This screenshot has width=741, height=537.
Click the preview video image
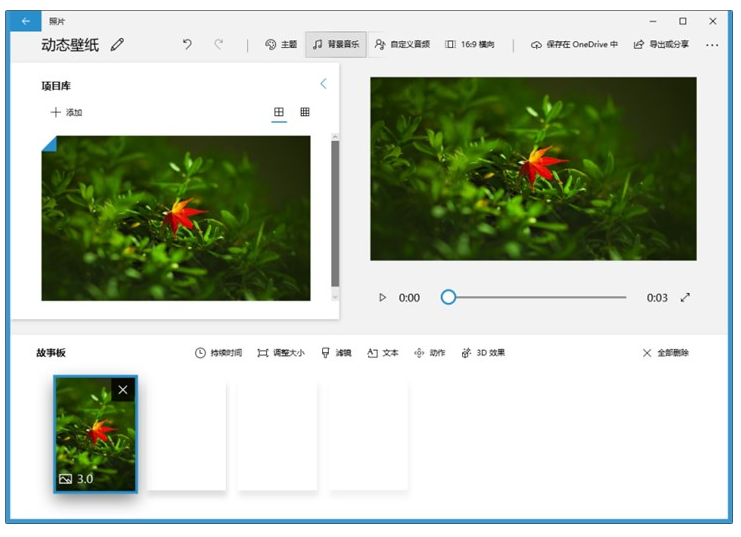[x=533, y=169]
